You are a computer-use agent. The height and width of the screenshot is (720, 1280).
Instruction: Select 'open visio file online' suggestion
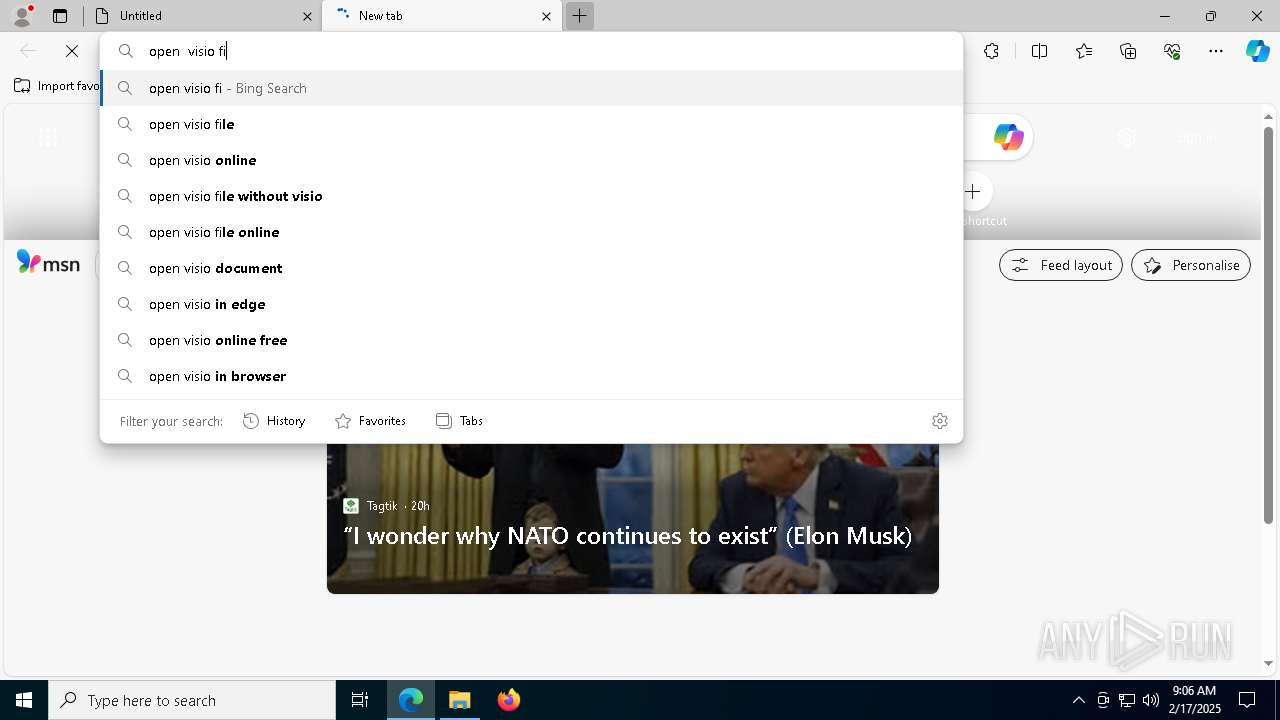coord(532,232)
